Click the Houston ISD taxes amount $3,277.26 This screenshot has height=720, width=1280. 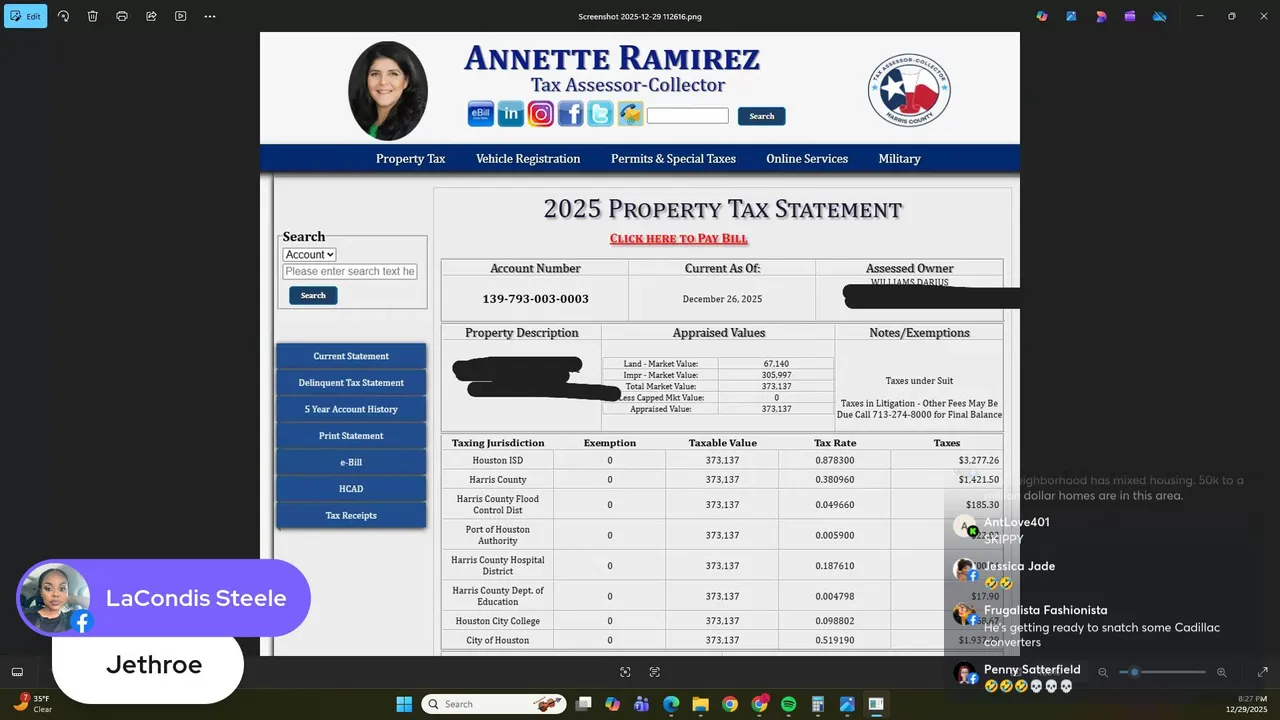(978, 461)
